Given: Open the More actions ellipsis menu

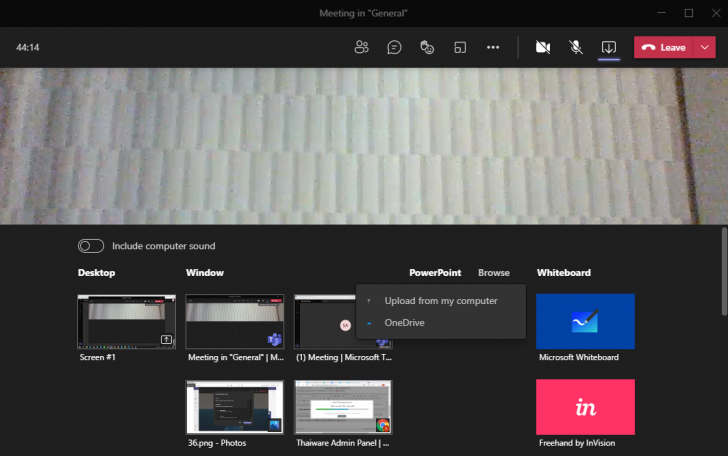Looking at the screenshot, I should click(493, 47).
